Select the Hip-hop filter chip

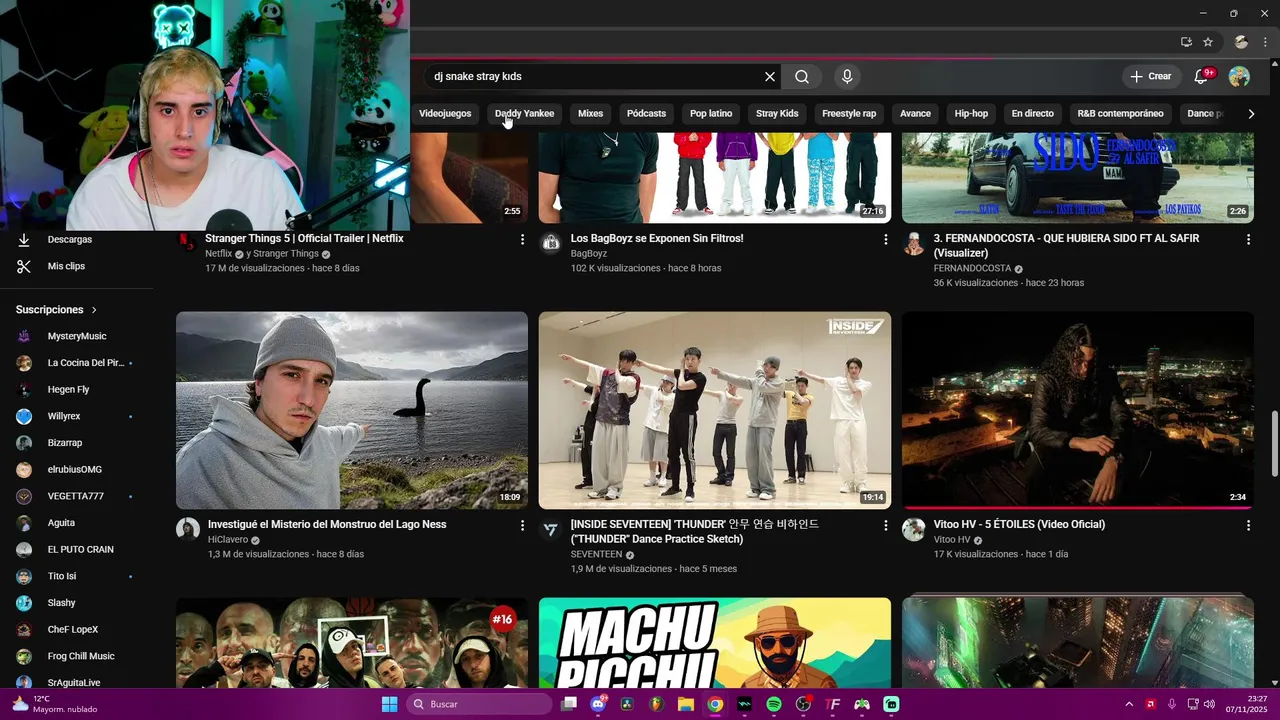click(x=971, y=114)
